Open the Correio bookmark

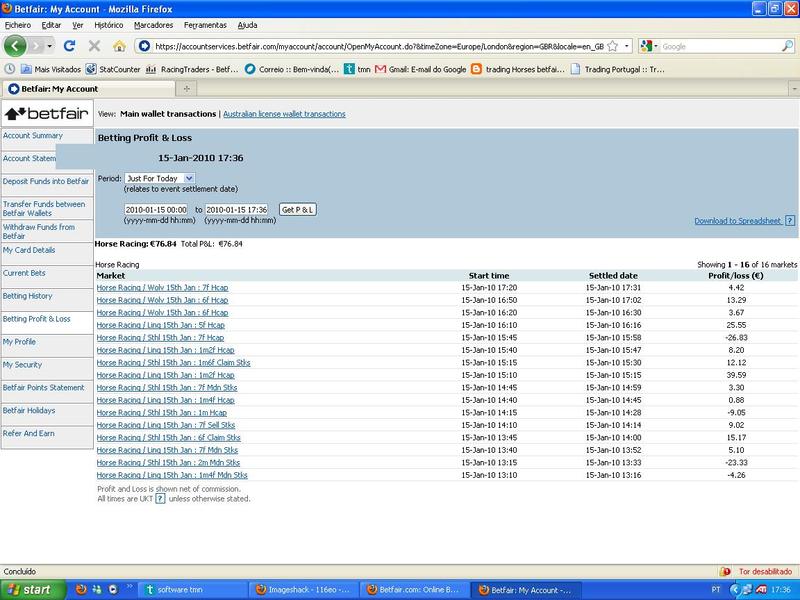click(292, 69)
